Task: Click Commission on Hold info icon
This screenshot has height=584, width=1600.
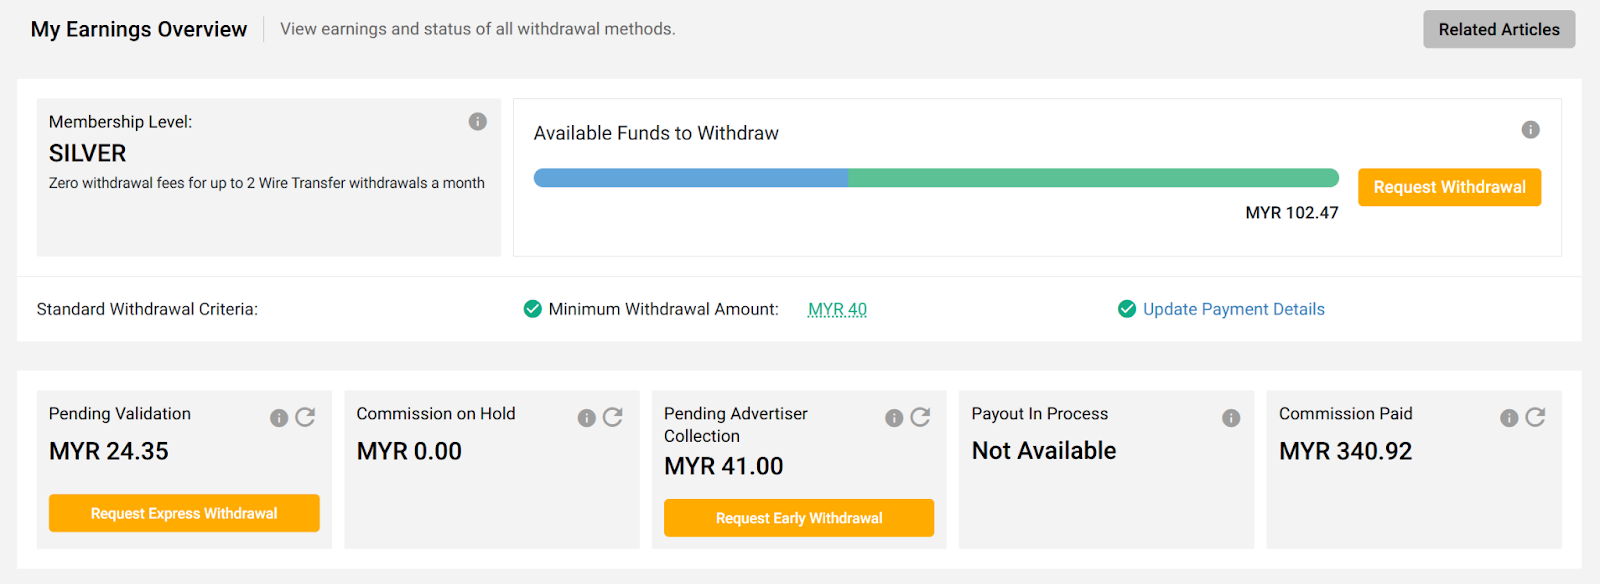Action: 586,418
